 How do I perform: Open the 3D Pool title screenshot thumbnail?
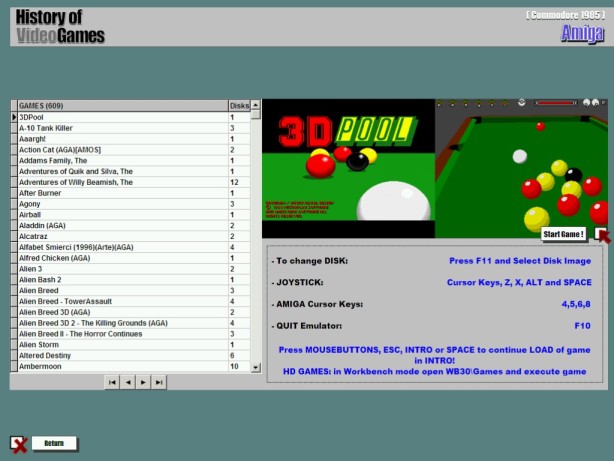click(x=348, y=168)
